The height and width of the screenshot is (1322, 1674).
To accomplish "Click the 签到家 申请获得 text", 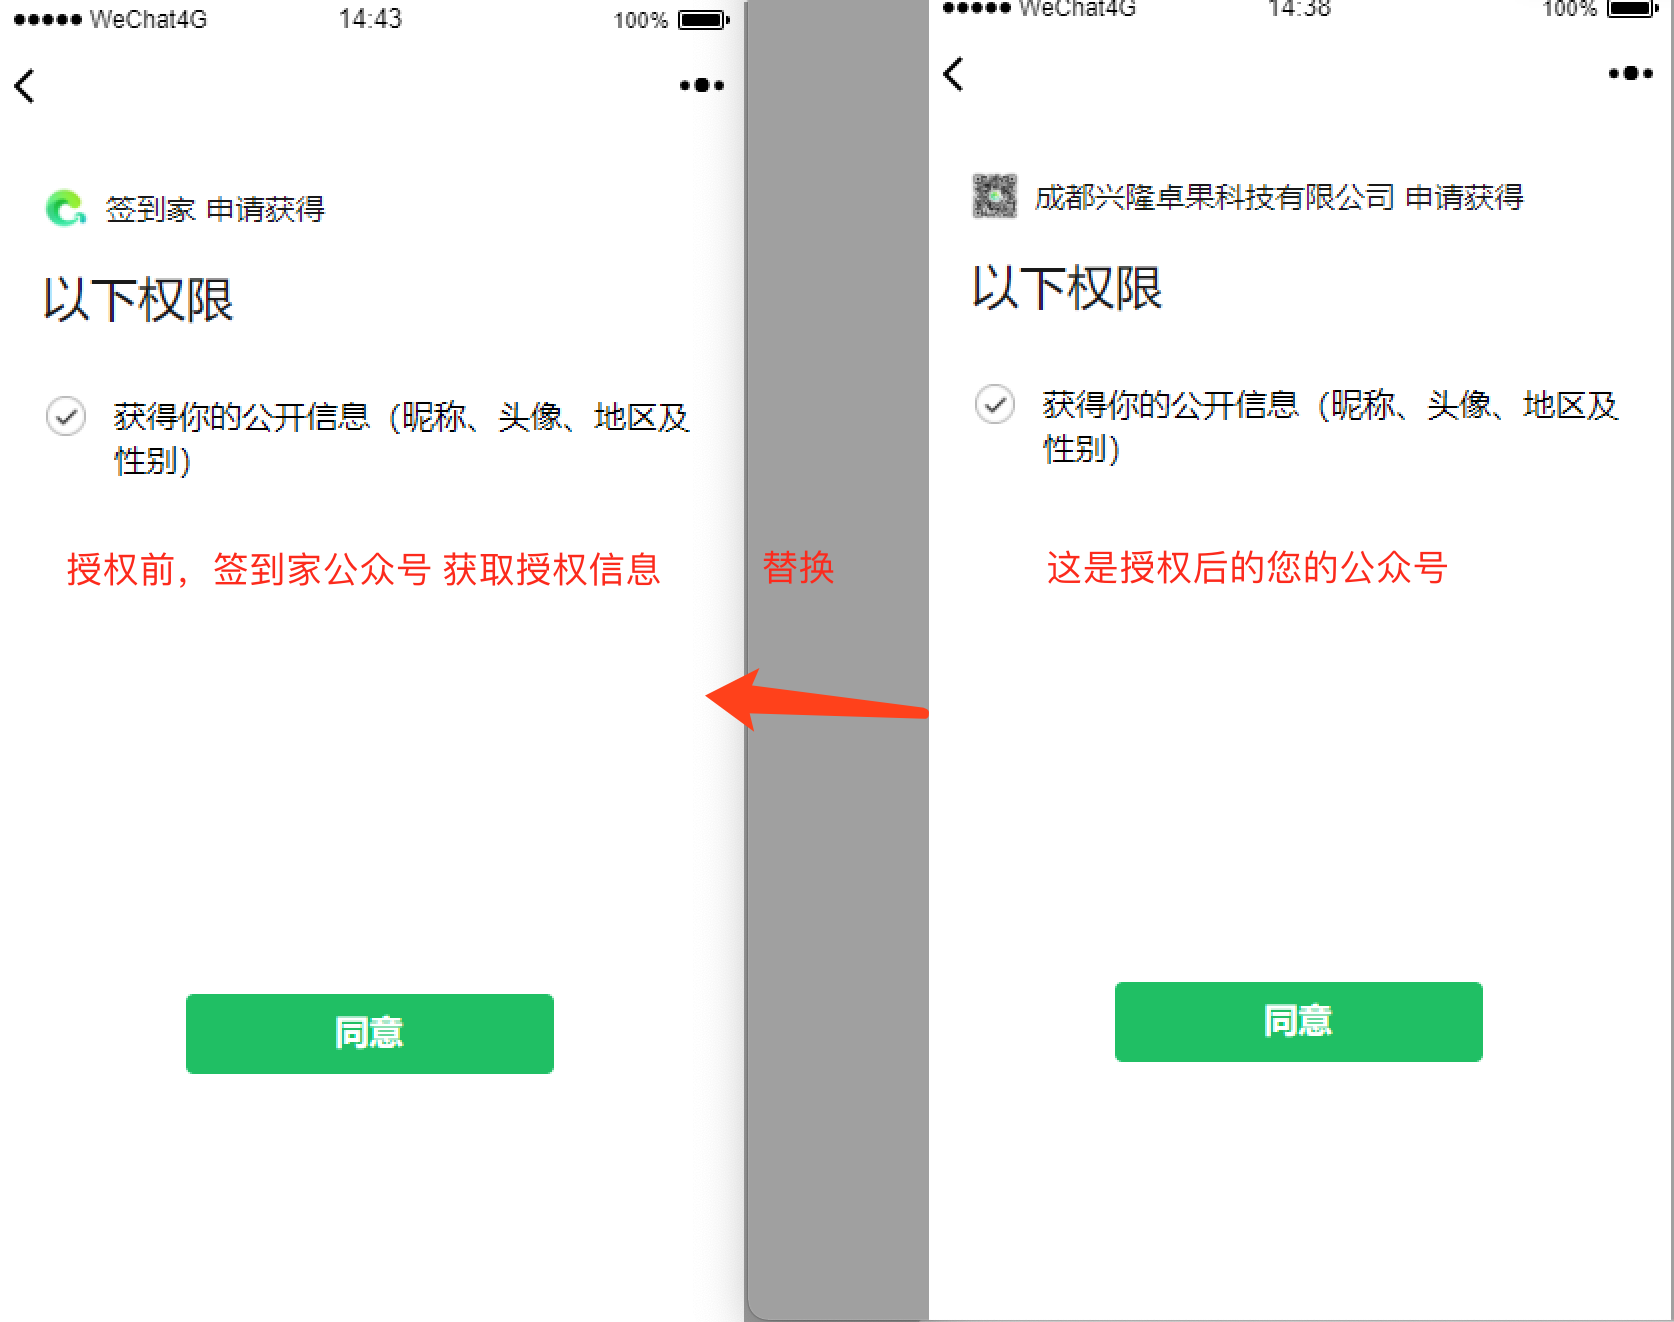I will tap(215, 209).
